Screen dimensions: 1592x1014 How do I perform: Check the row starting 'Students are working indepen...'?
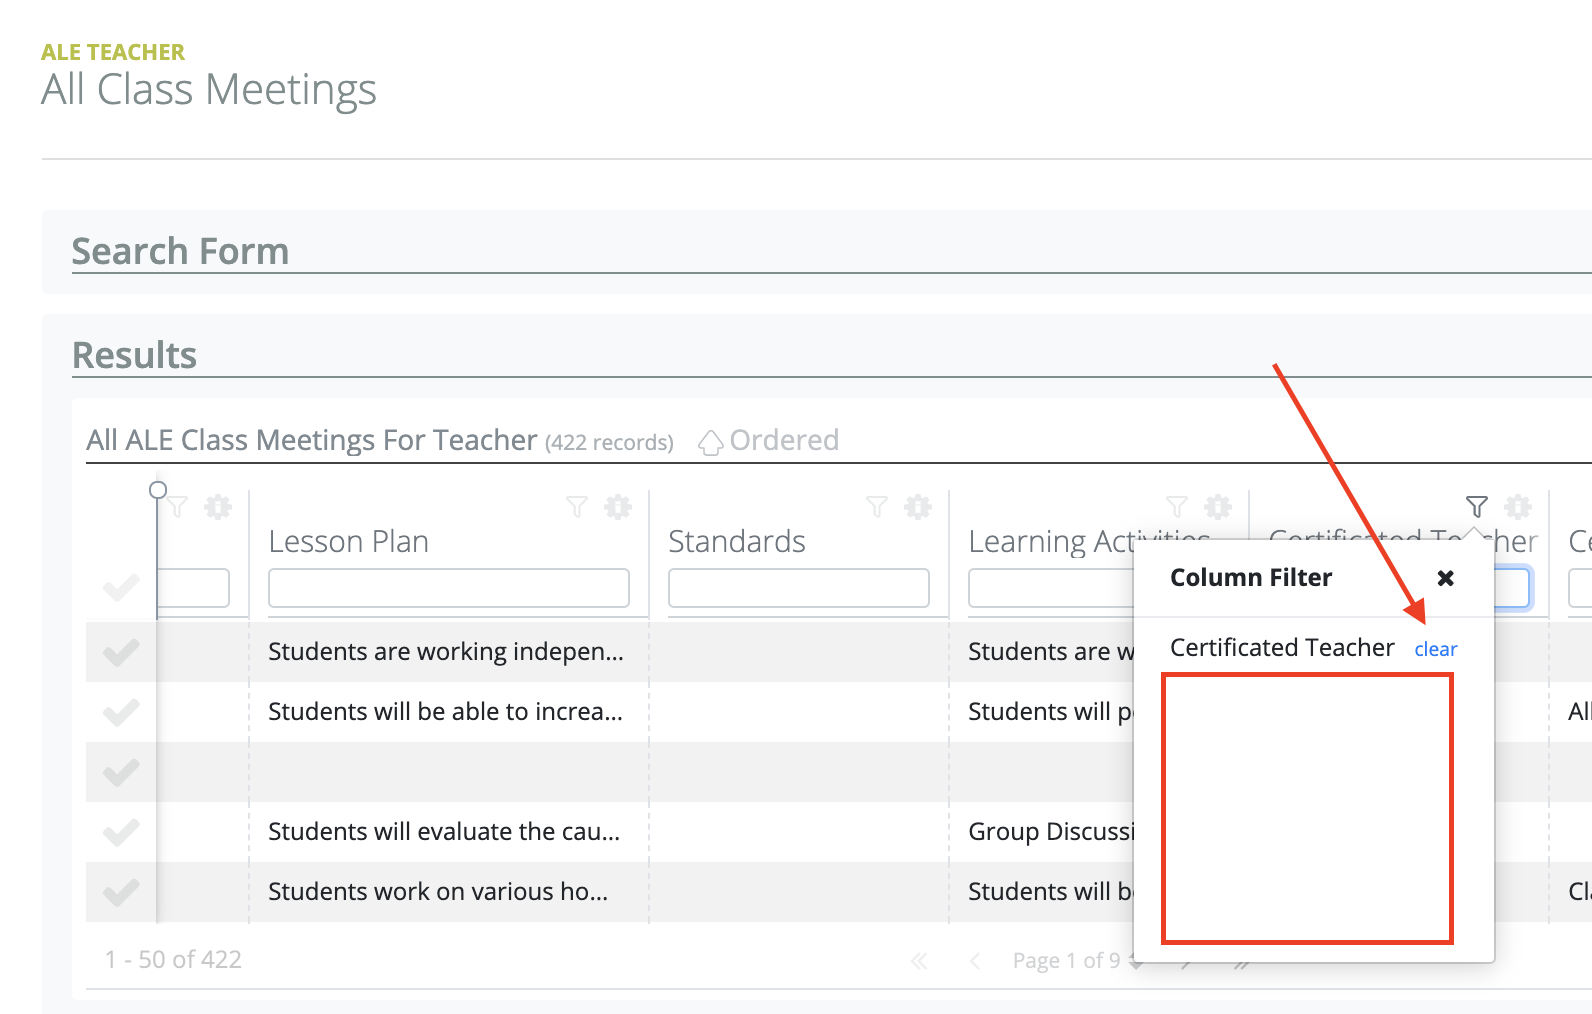coord(121,653)
